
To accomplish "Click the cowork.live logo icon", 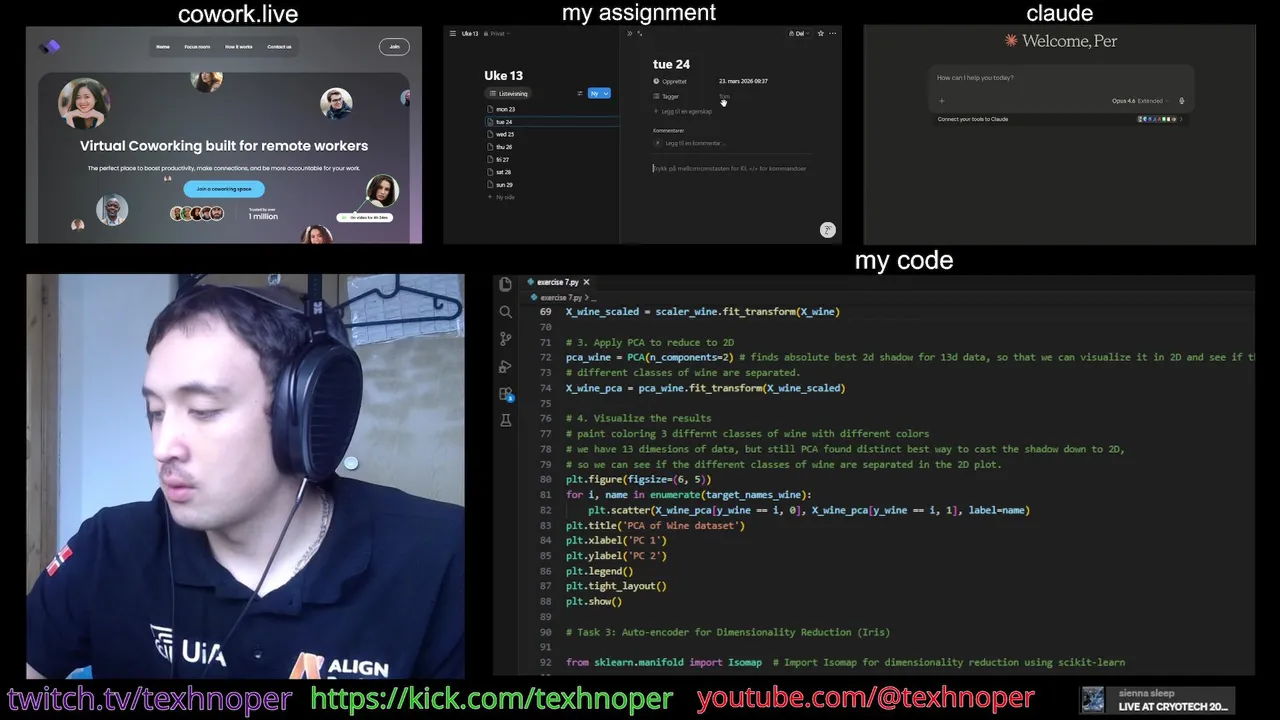I will 50,46.
